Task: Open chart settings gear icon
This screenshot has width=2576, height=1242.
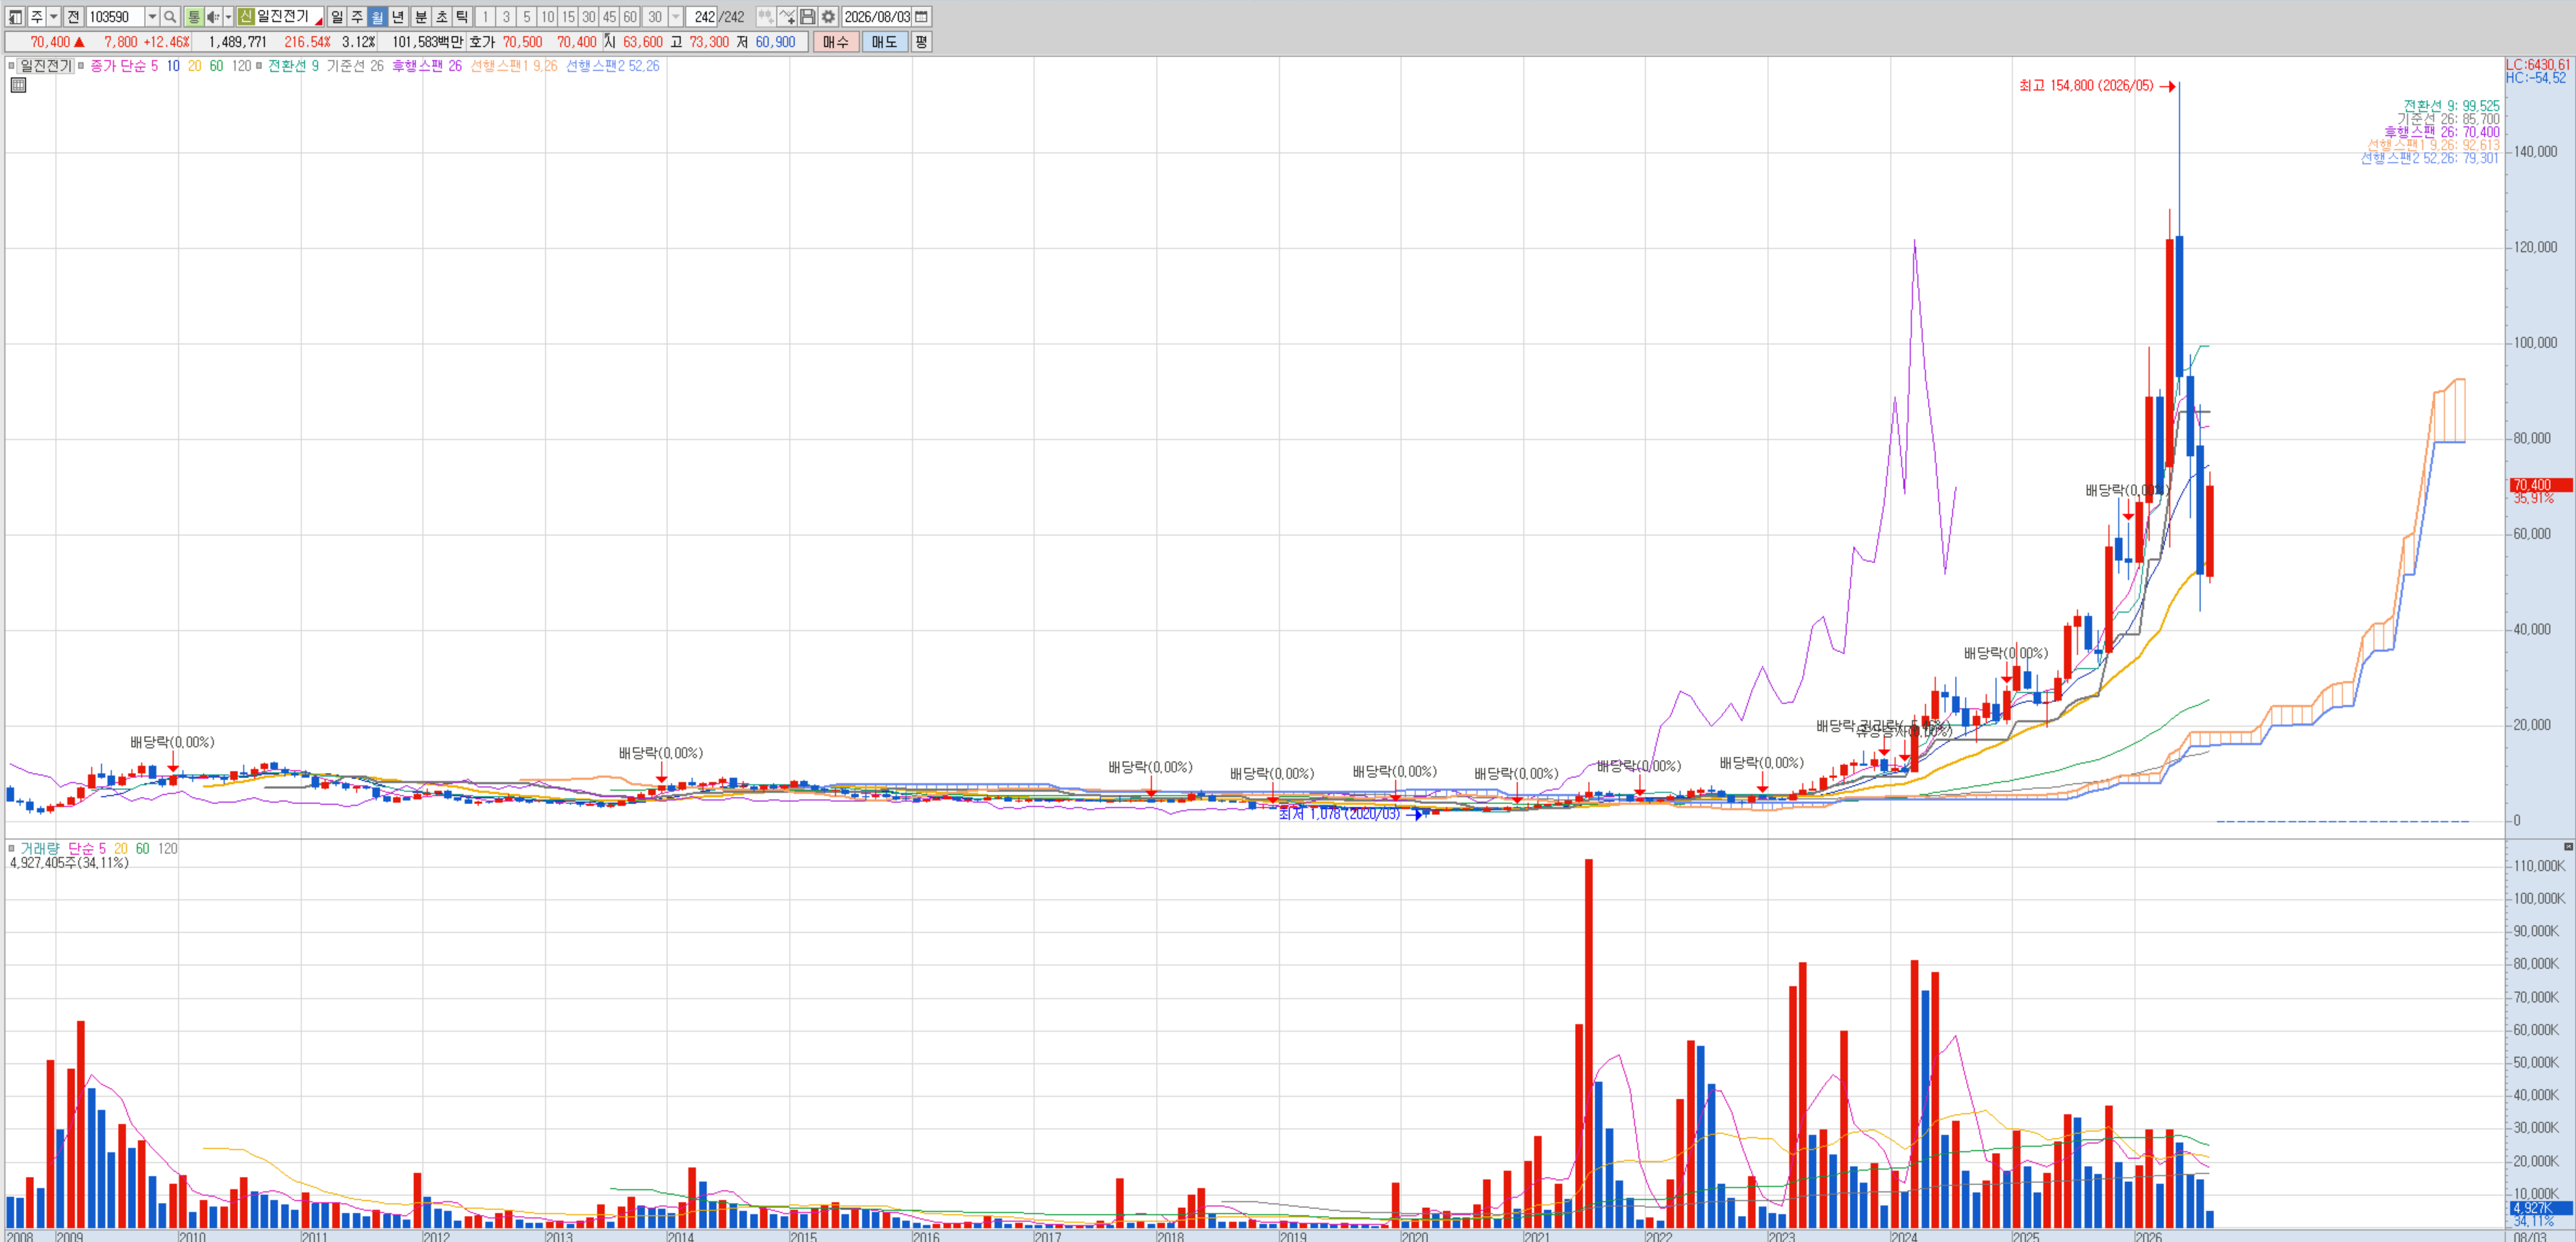Action: coord(828,17)
